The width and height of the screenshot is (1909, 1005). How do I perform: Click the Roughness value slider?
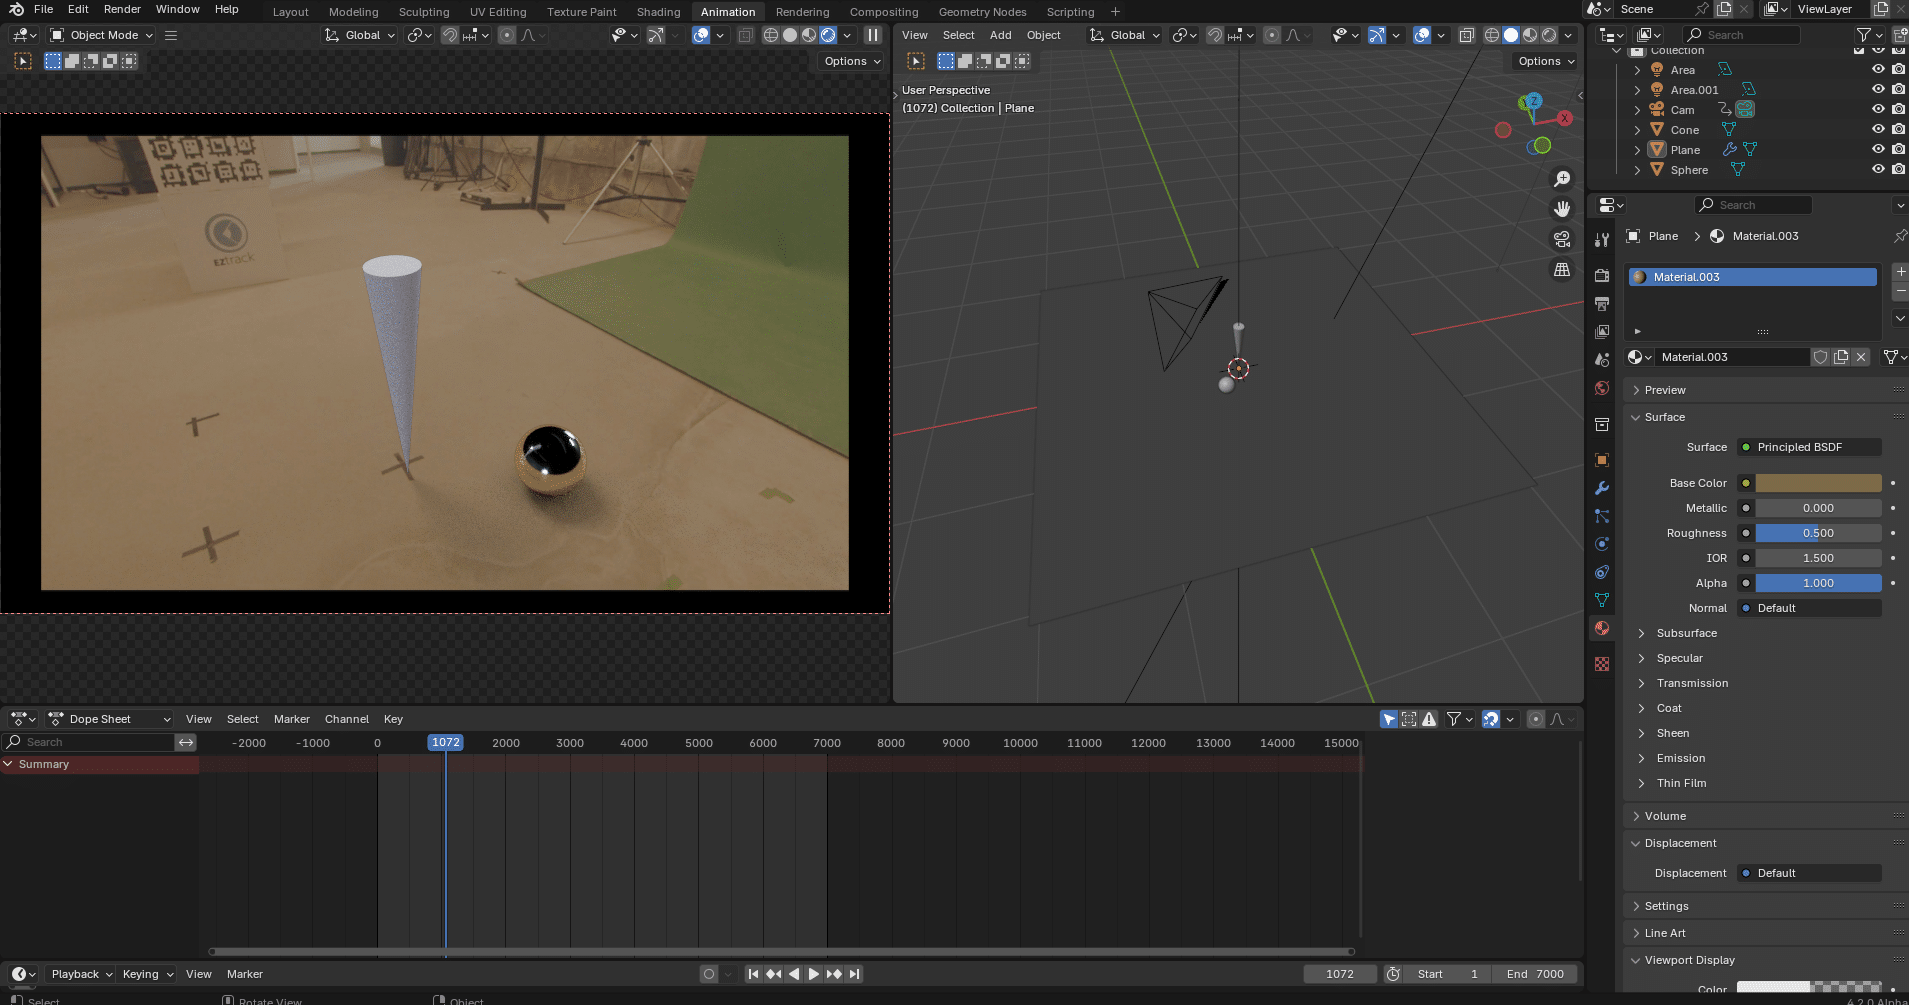point(1818,533)
